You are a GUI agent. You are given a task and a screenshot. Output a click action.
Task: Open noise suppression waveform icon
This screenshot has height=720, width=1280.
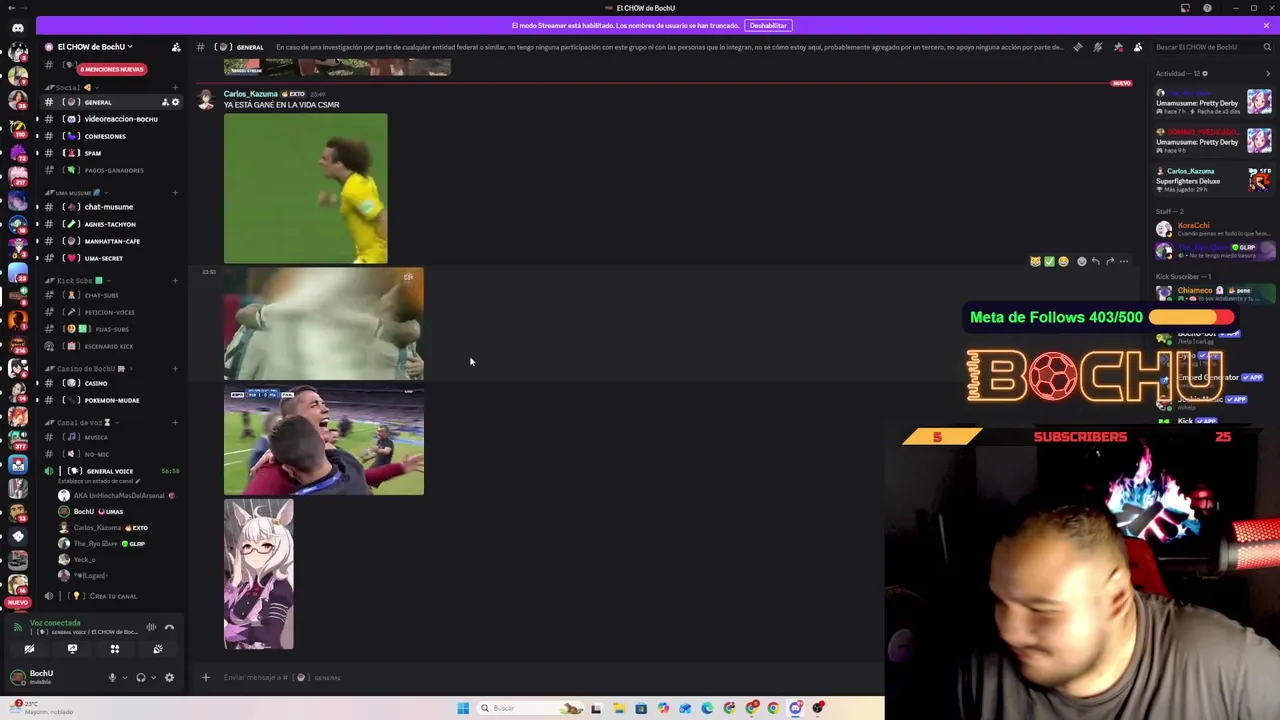(x=151, y=628)
